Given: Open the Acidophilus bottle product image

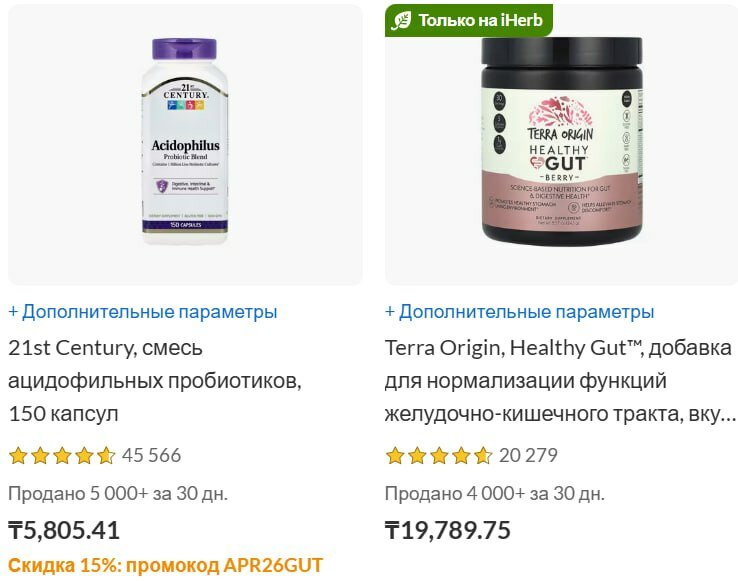Looking at the screenshot, I should (x=185, y=141).
